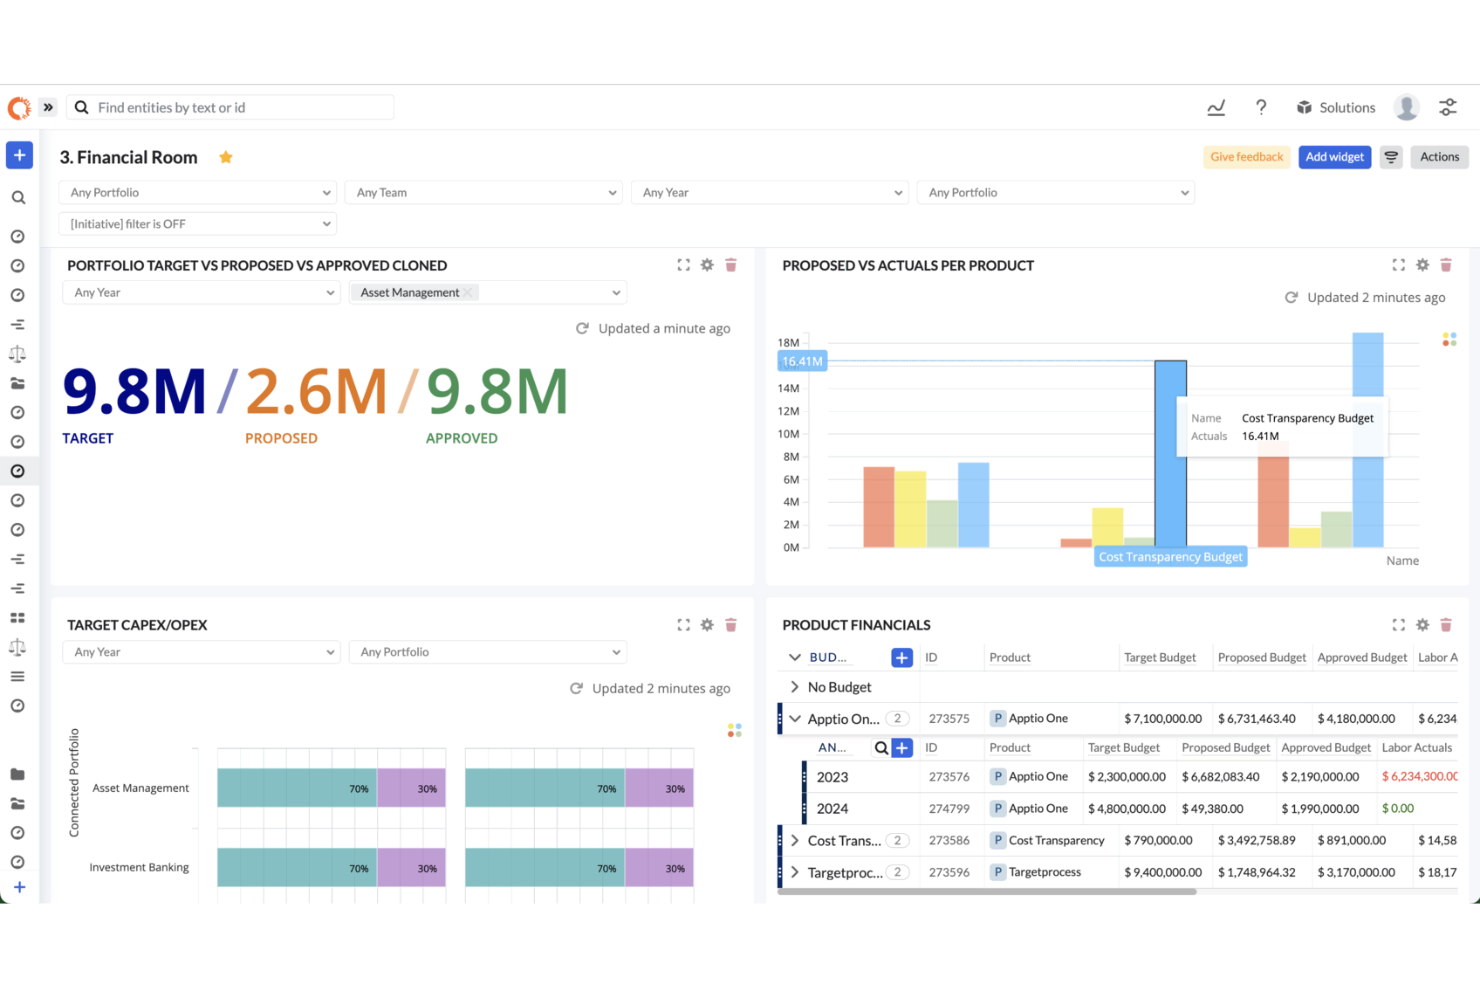The height and width of the screenshot is (987, 1480).
Task: Maximize the Target Capex/Opex widget
Action: (683, 625)
